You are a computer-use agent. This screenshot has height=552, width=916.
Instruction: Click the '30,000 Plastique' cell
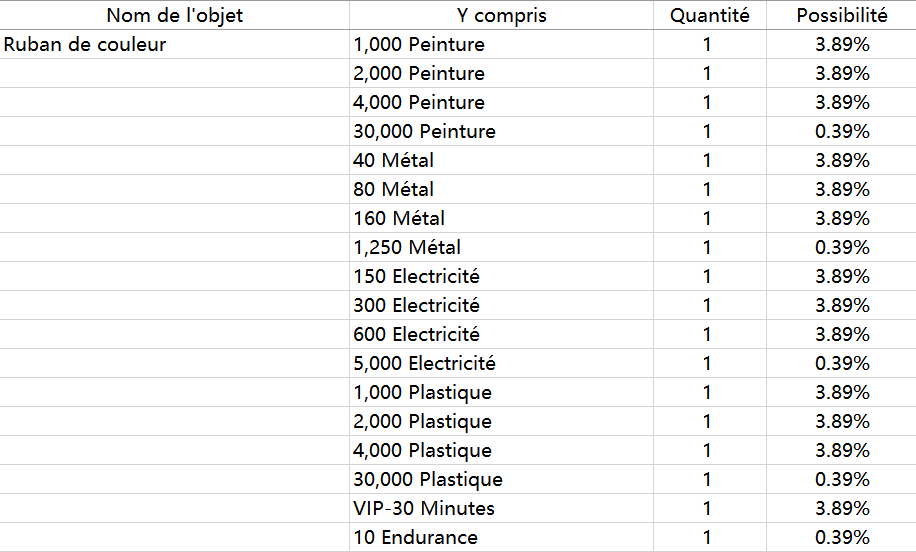tap(501, 479)
